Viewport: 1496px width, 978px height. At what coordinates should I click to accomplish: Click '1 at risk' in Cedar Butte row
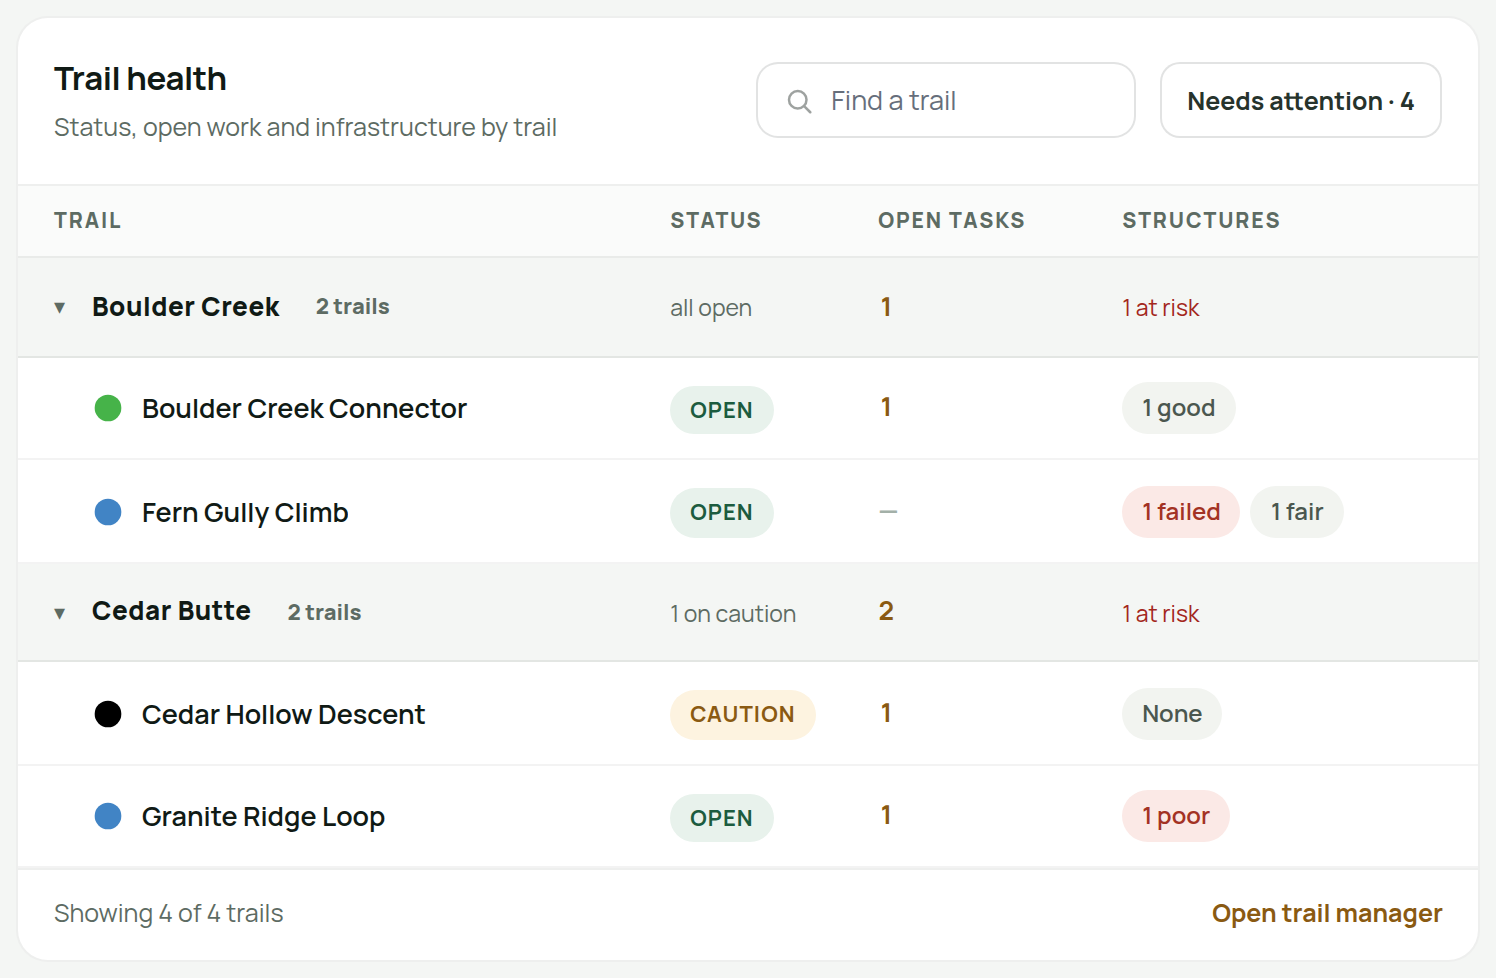1160,614
